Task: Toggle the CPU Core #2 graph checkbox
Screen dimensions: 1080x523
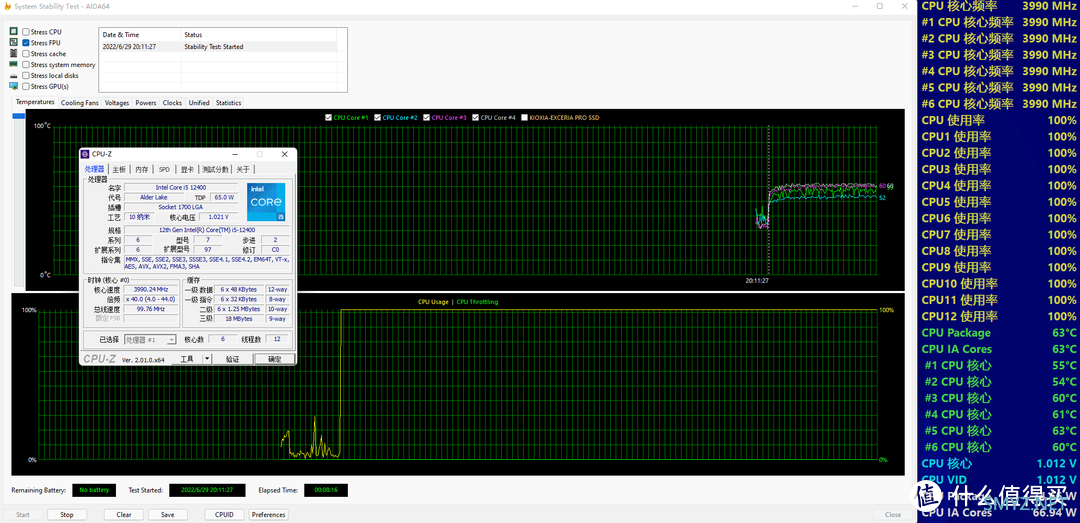Action: point(377,118)
